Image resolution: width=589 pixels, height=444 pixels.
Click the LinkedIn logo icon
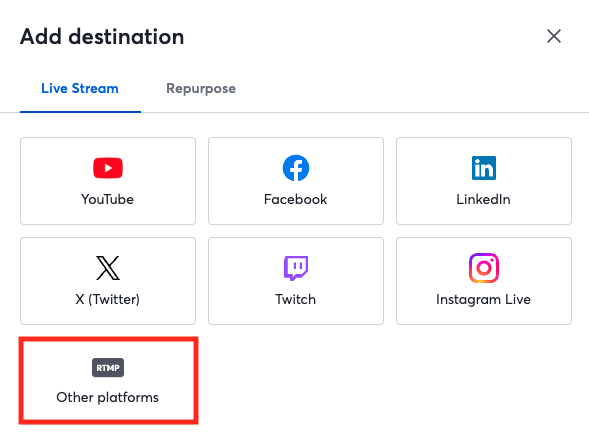click(484, 168)
